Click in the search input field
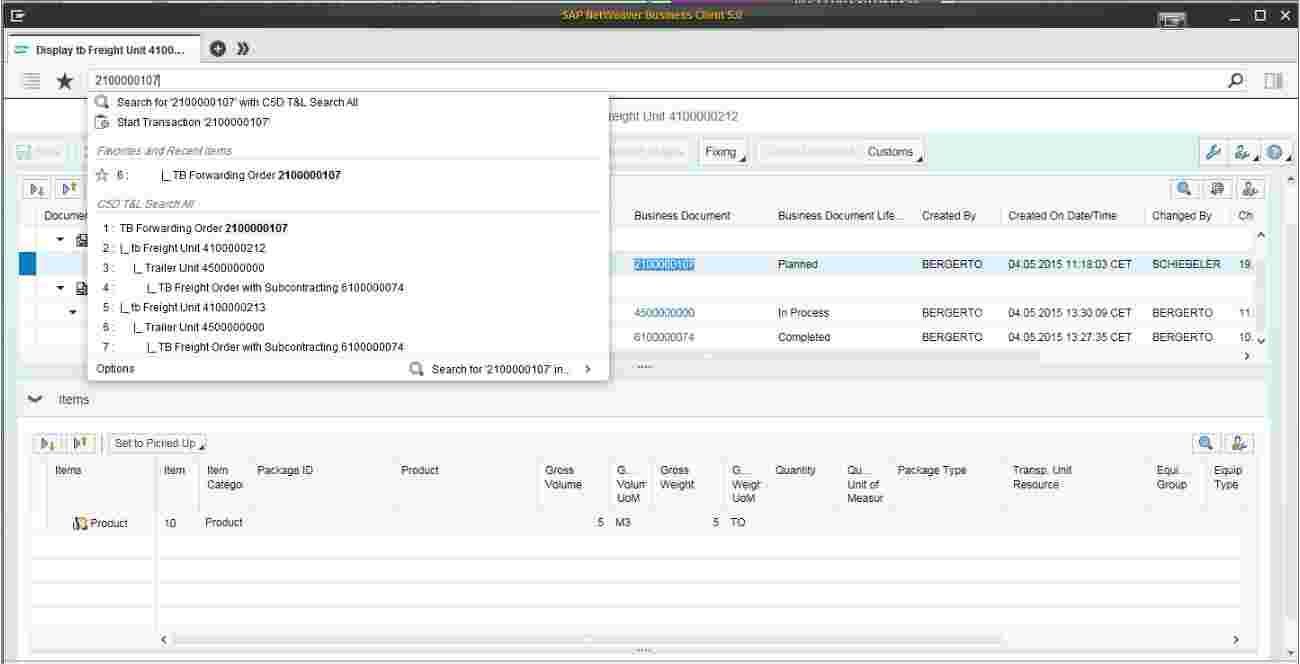The height and width of the screenshot is (664, 1300). pos(650,81)
